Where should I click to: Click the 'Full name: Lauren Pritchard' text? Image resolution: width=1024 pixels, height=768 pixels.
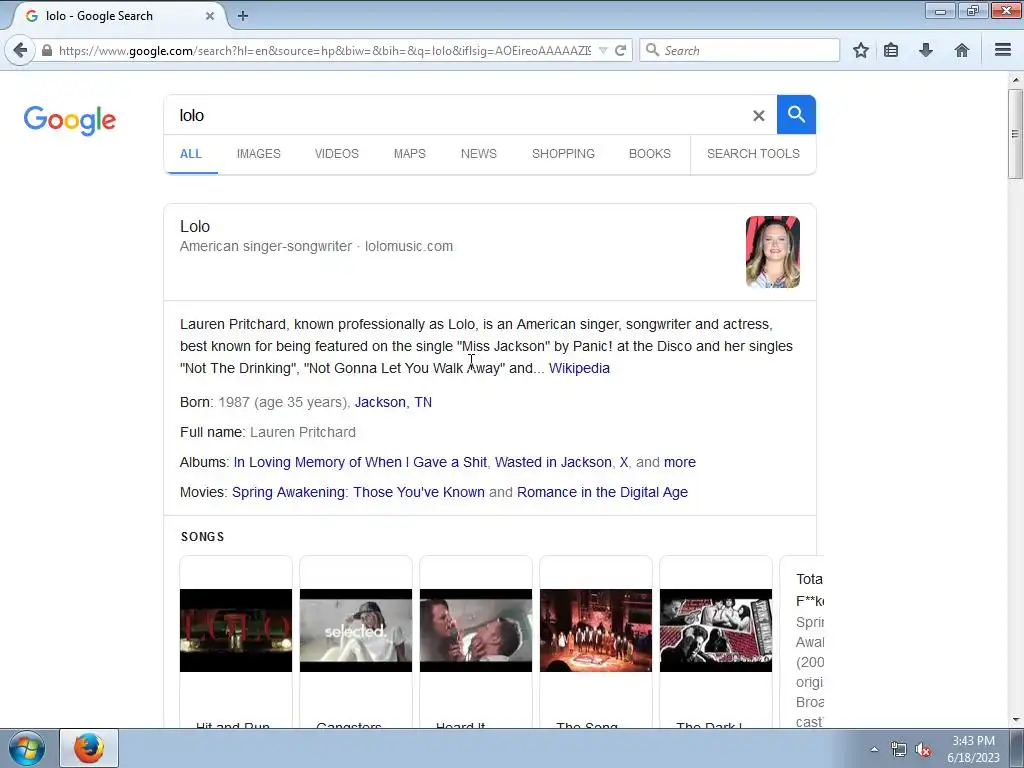pos(268,432)
